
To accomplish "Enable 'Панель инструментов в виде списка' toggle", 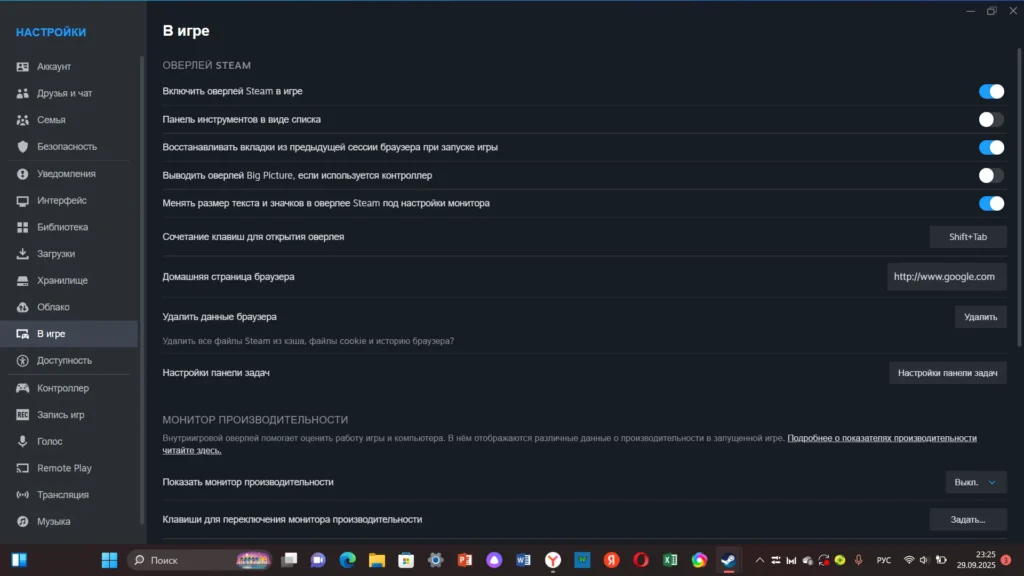I will (x=990, y=120).
